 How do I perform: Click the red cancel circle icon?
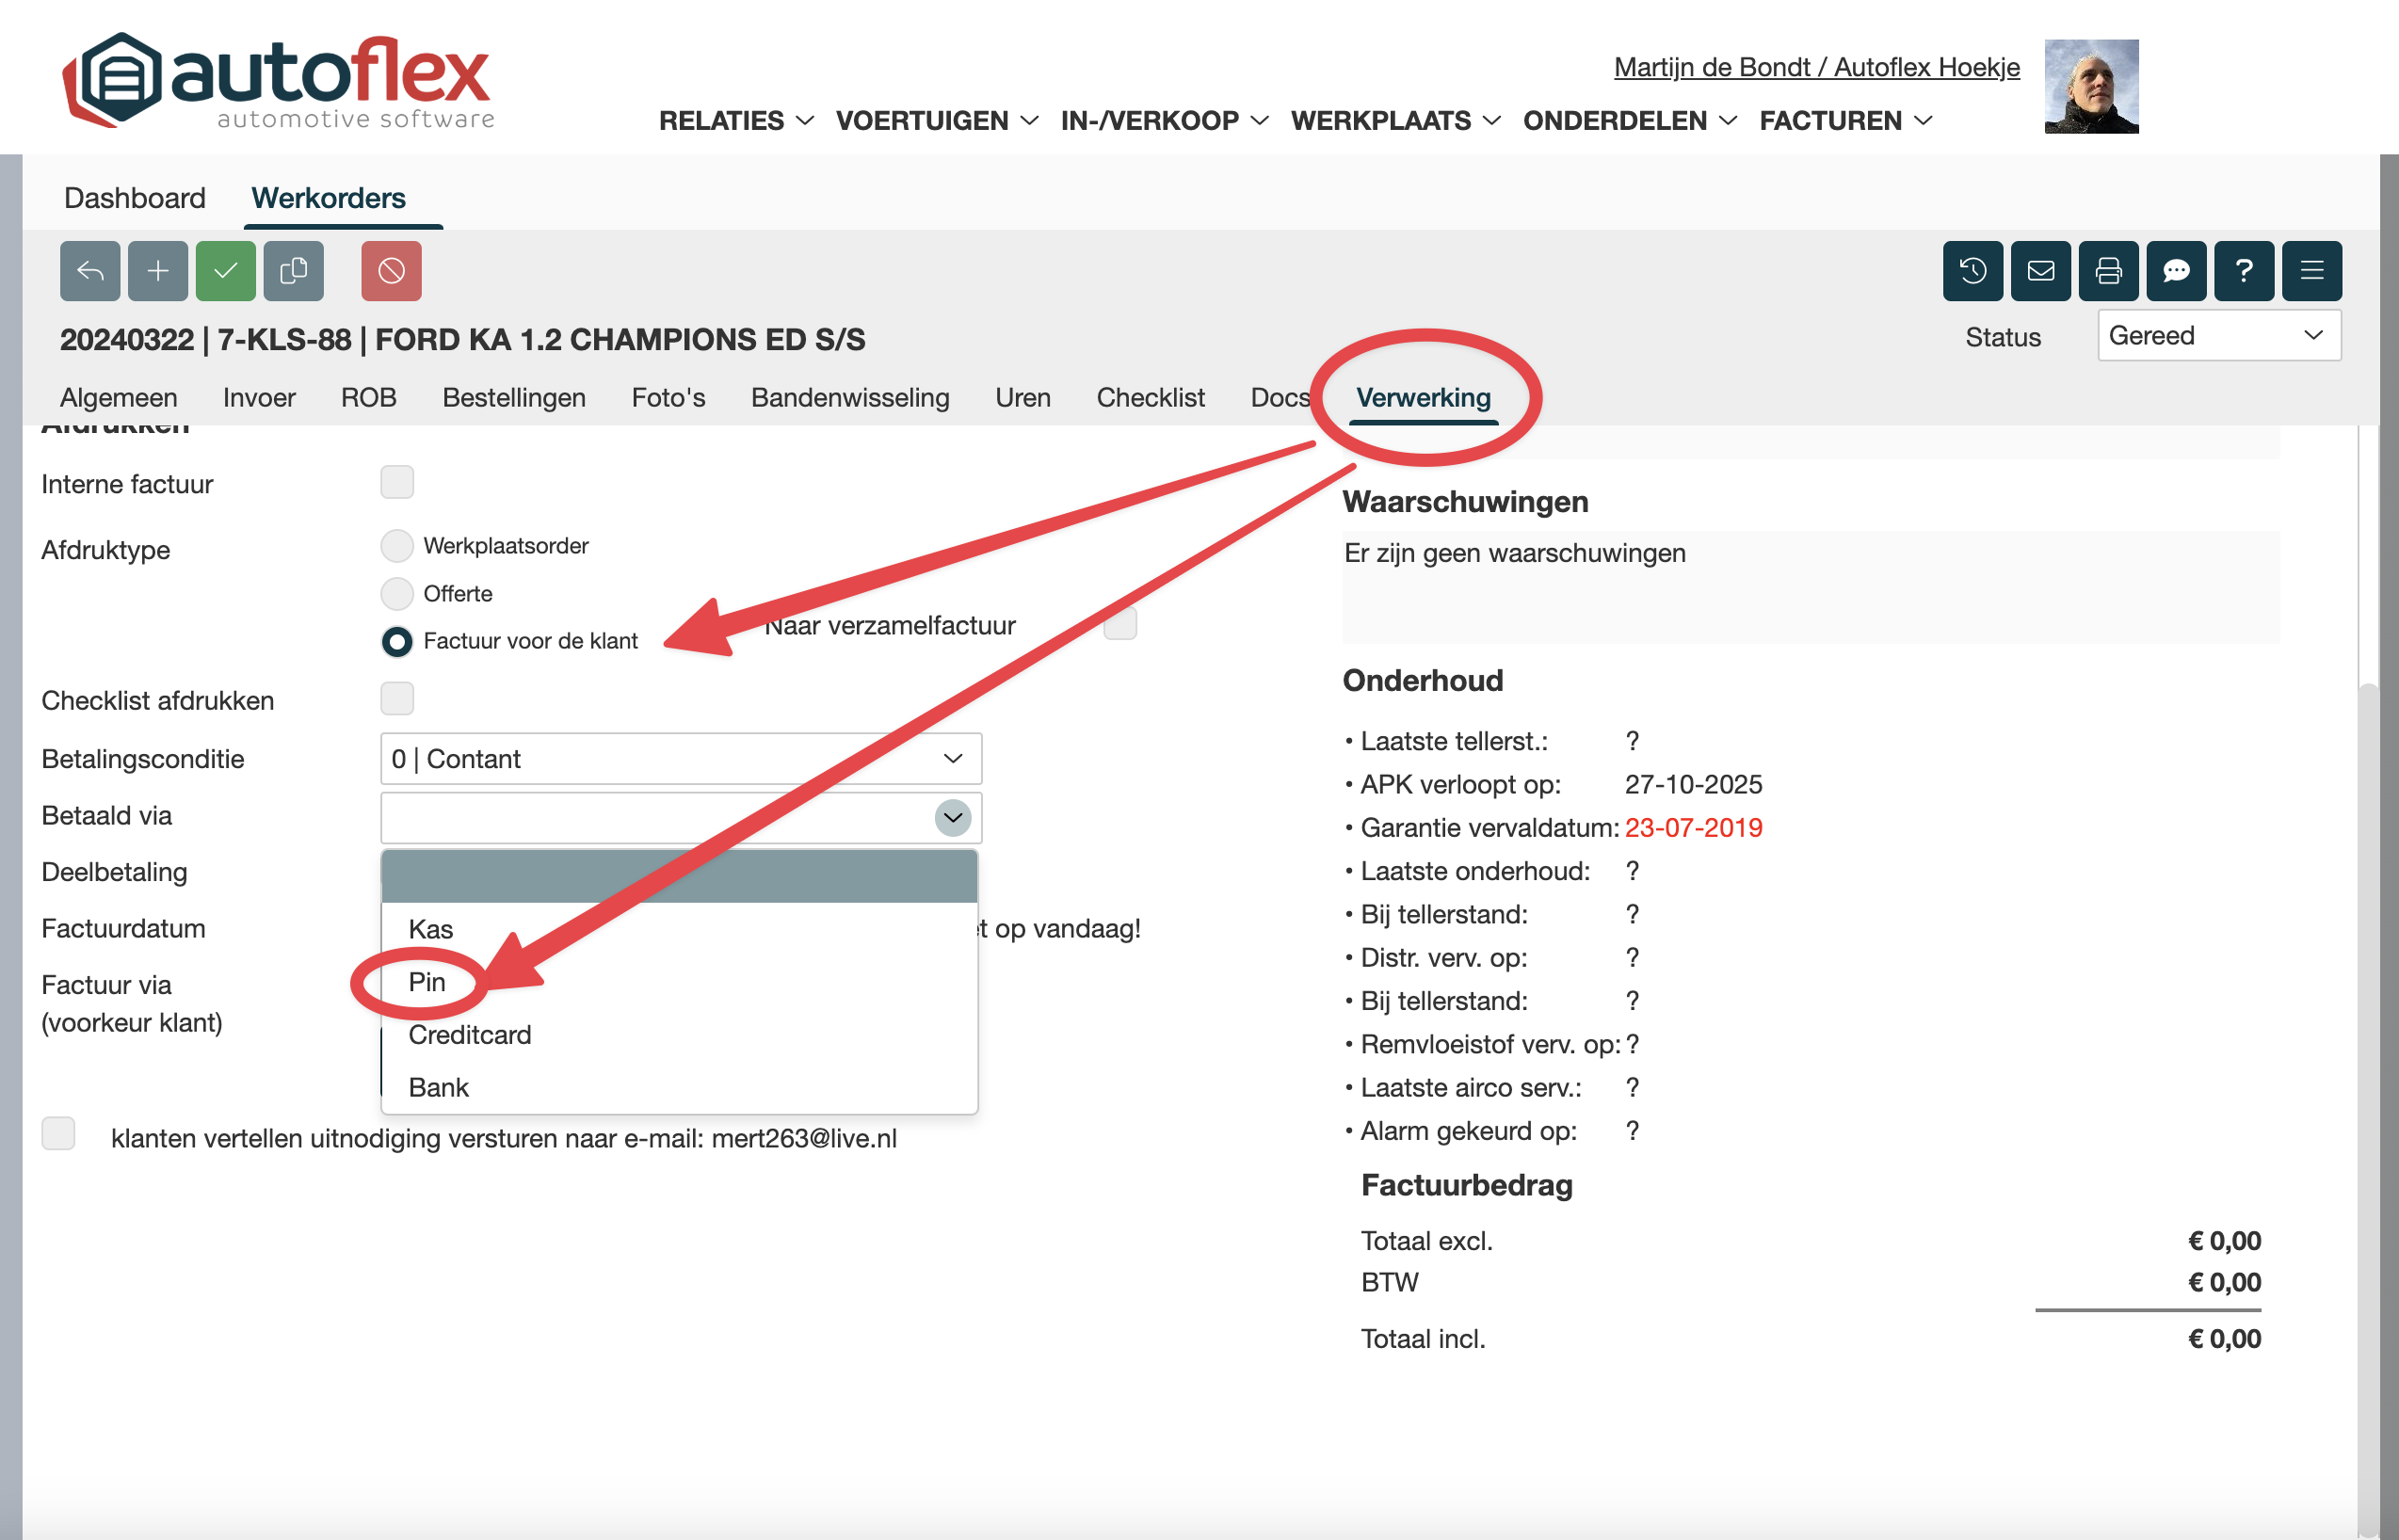click(x=391, y=271)
